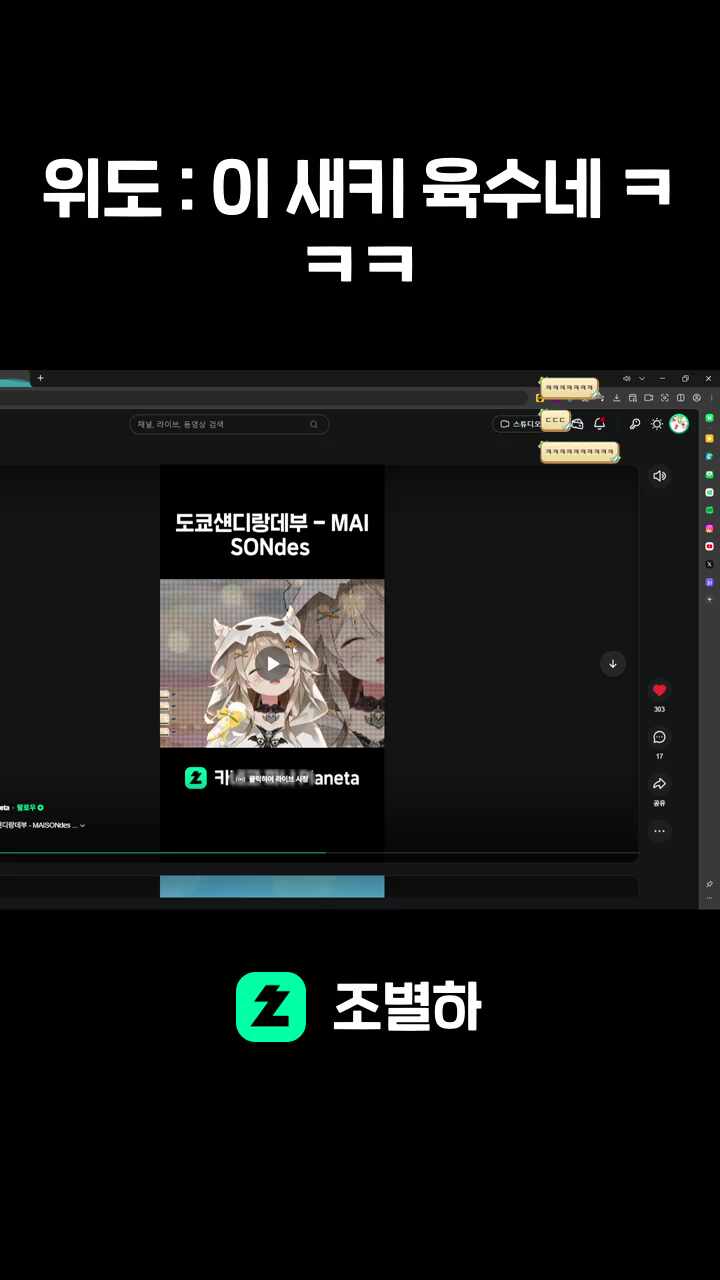Click browser tab audio speaker icon

coord(626,379)
